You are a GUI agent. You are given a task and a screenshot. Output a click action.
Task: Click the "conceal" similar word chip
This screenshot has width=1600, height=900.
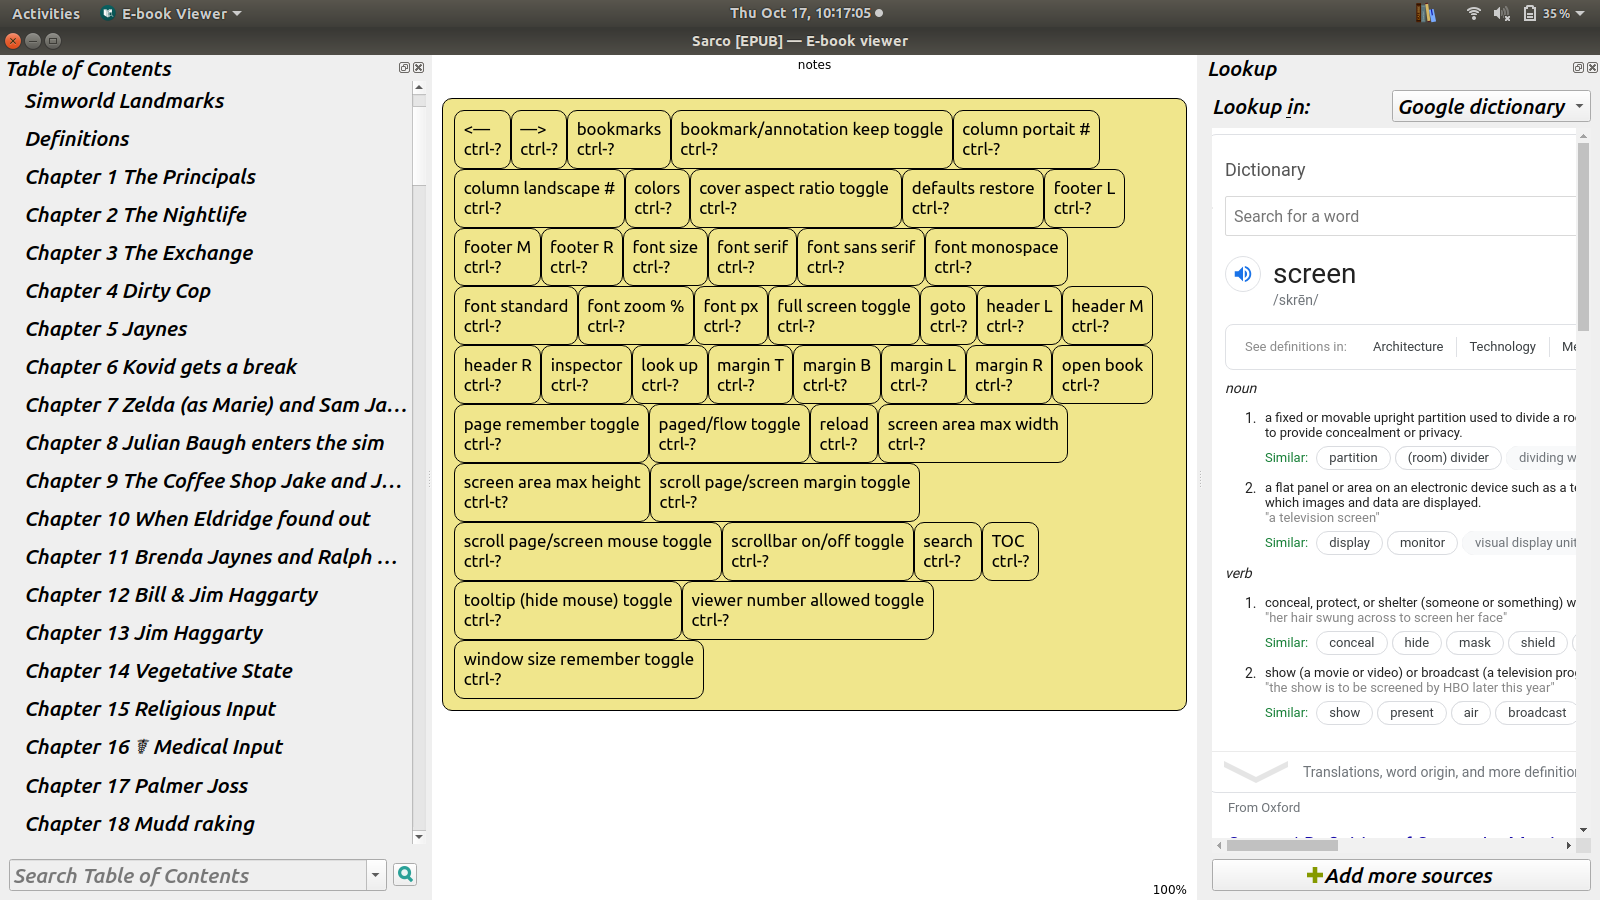(x=1352, y=643)
